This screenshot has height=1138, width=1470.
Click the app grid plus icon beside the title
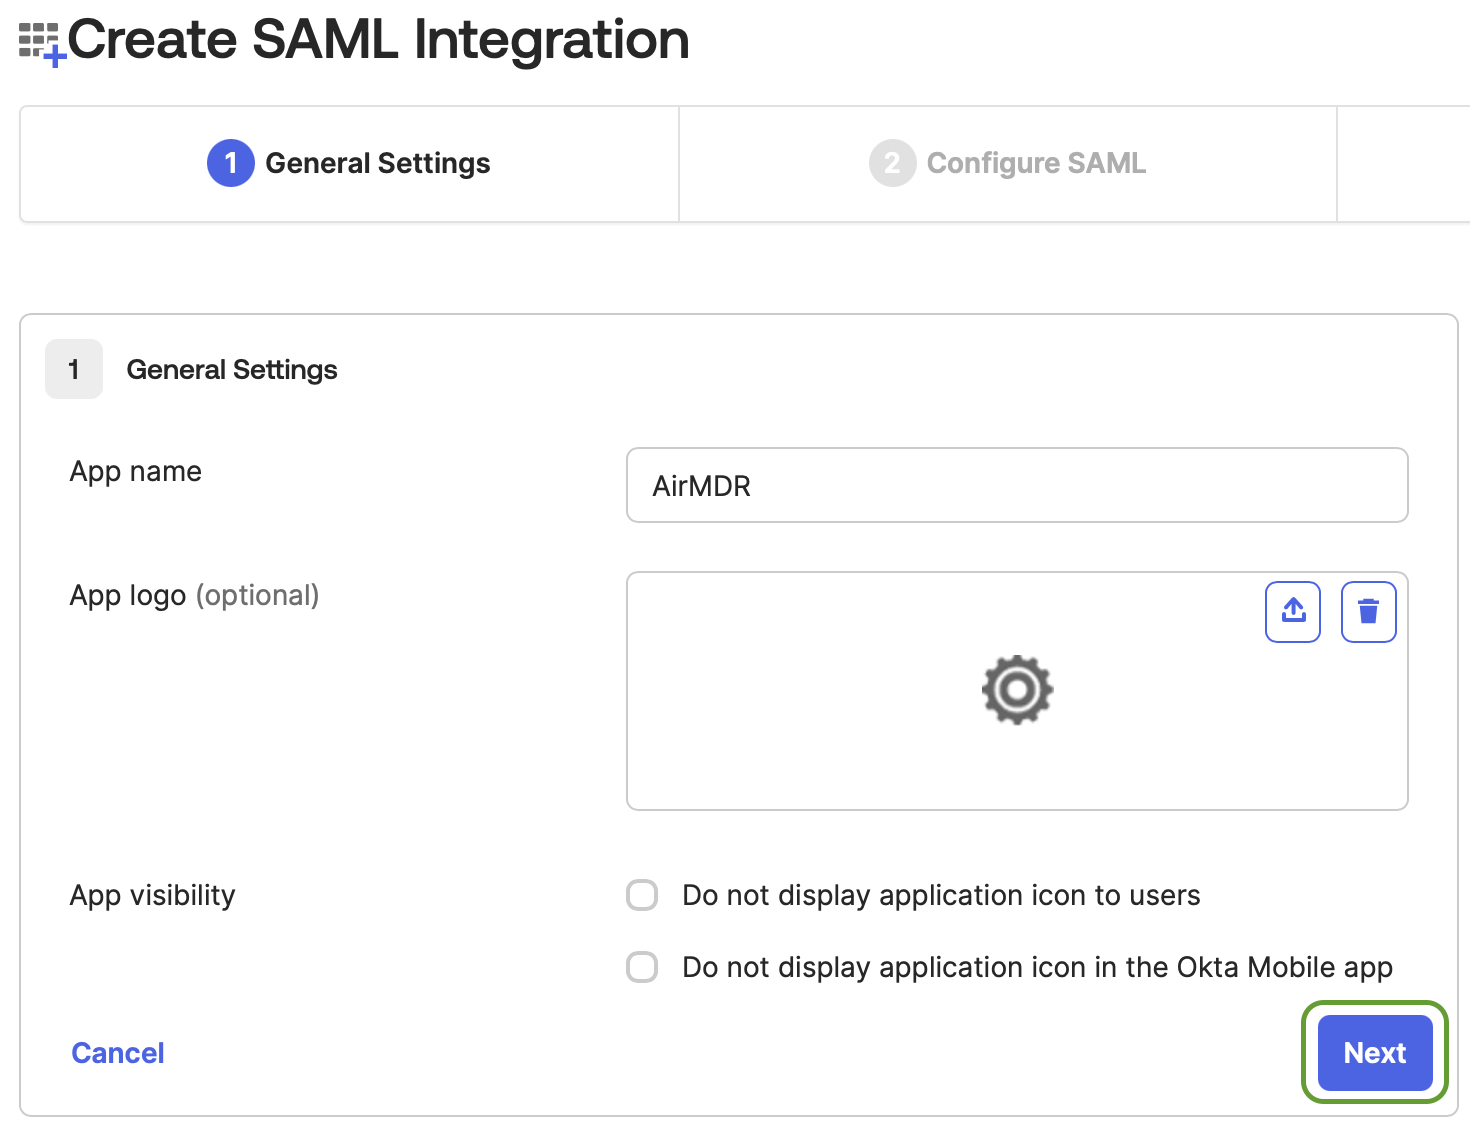coord(42,44)
